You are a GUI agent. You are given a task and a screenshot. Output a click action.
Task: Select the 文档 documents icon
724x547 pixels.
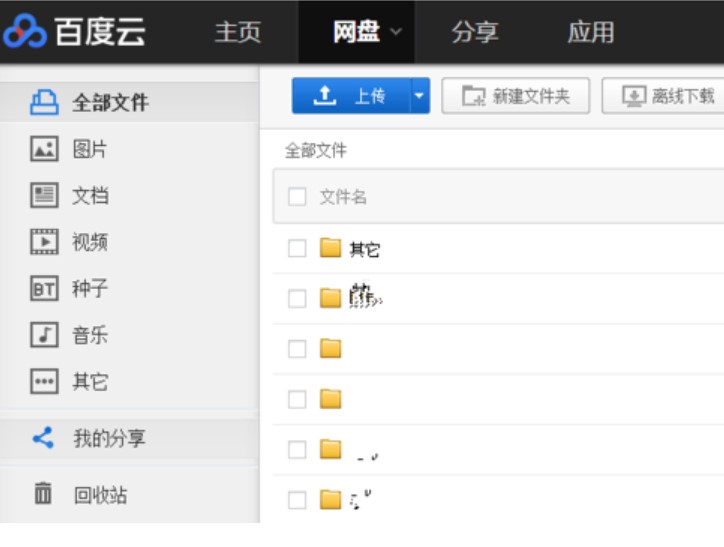tap(44, 195)
